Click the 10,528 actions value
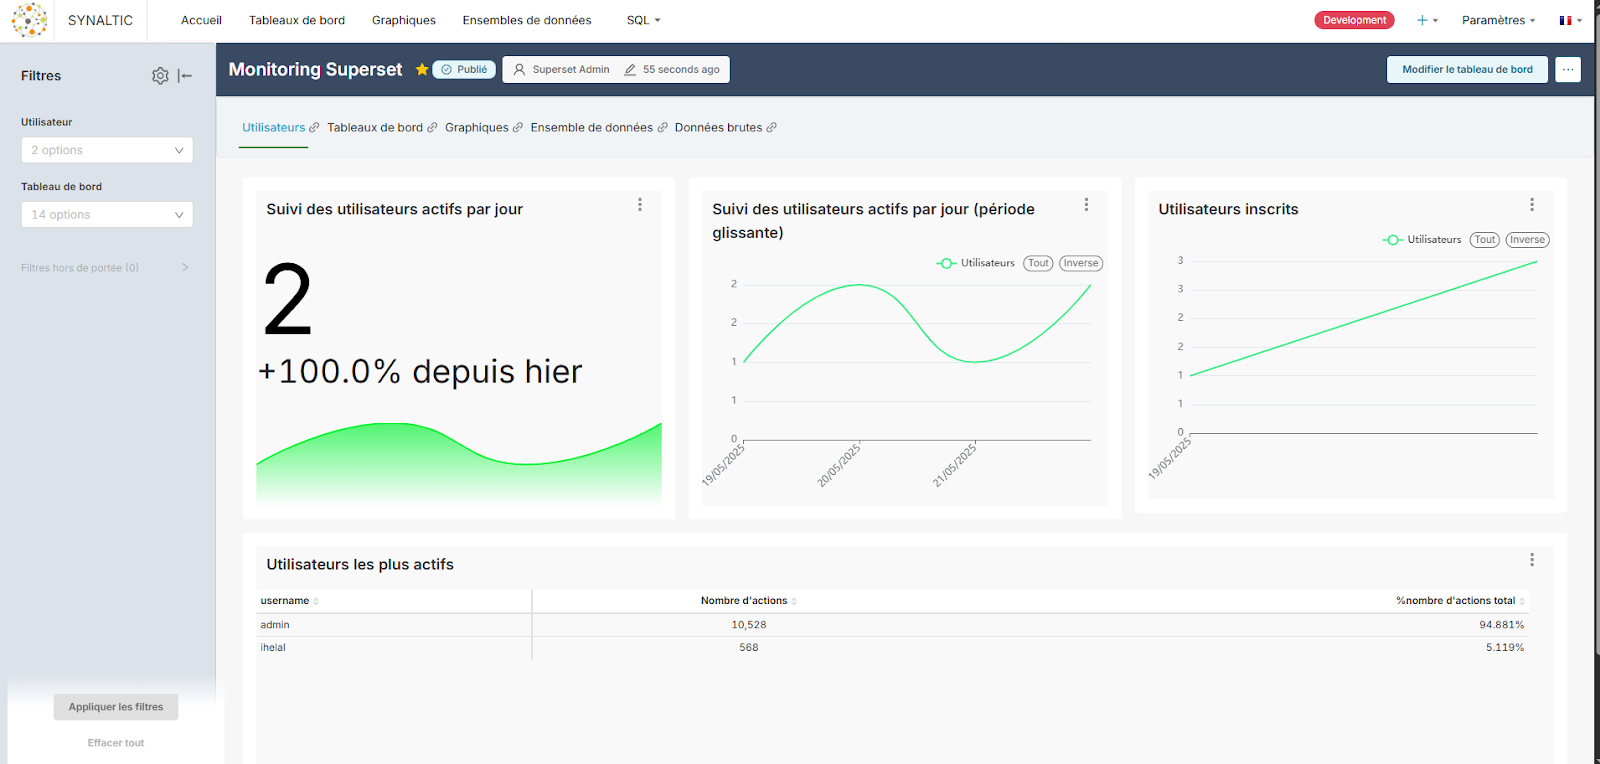This screenshot has height=764, width=1600. click(x=749, y=625)
